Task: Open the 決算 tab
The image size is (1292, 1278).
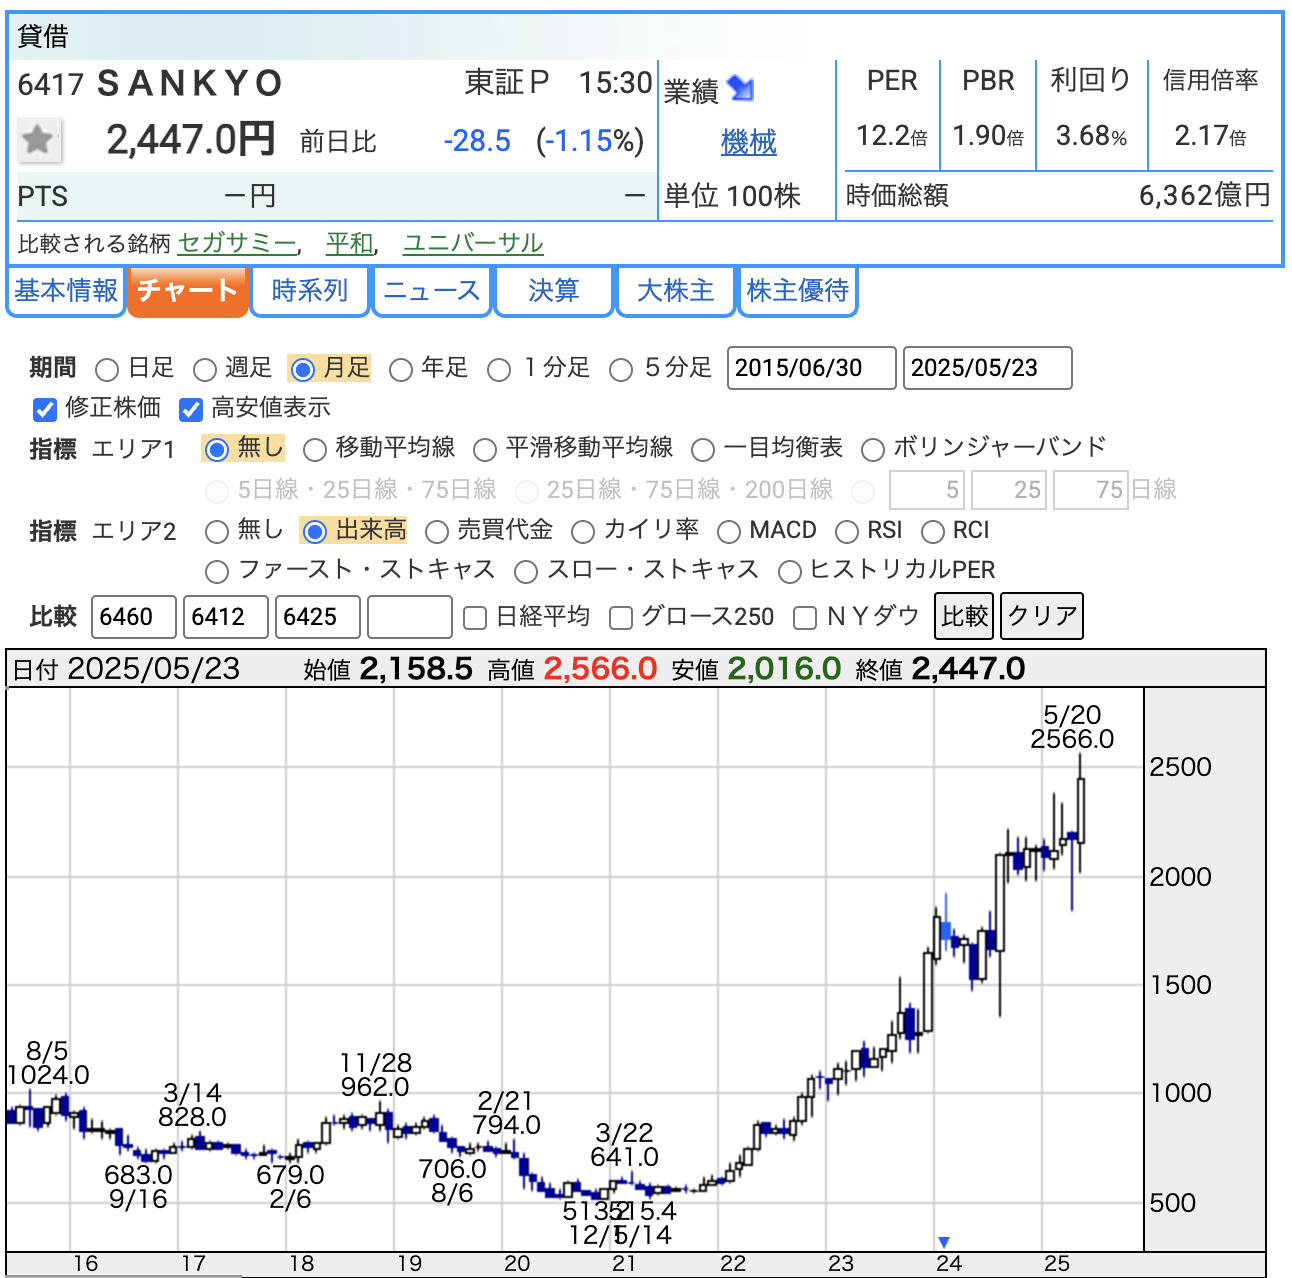Action: [554, 291]
